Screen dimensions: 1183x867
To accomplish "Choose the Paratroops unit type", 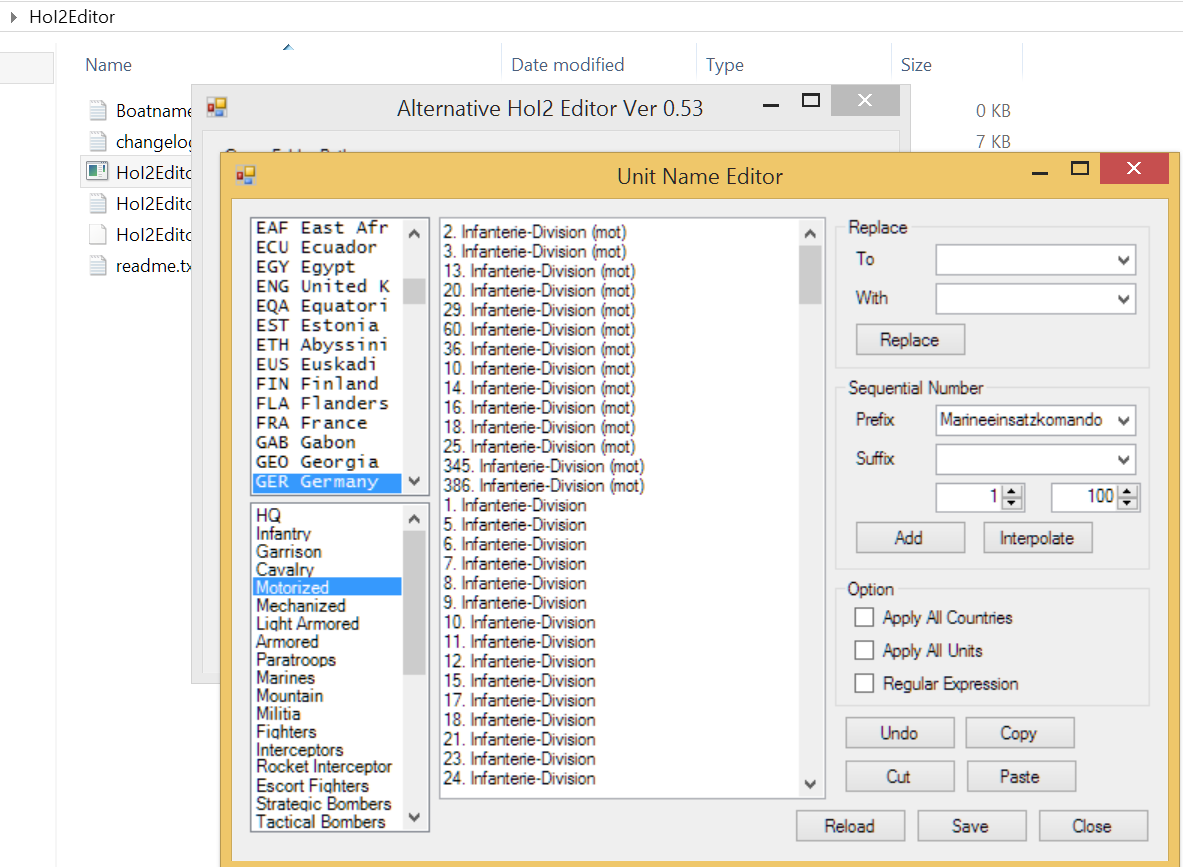I will pos(327,659).
